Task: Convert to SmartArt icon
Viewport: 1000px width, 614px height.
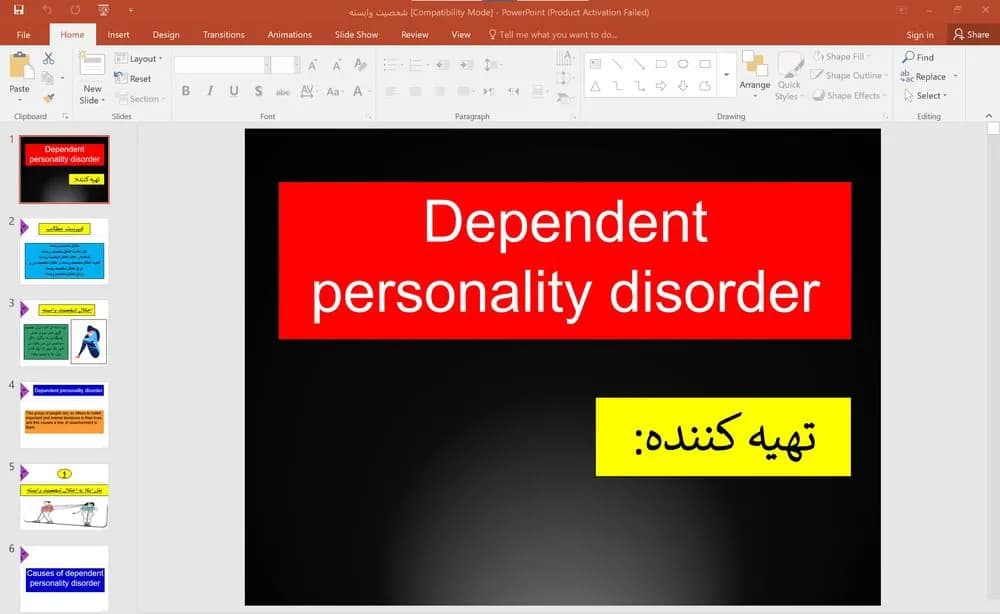Action: click(x=563, y=98)
